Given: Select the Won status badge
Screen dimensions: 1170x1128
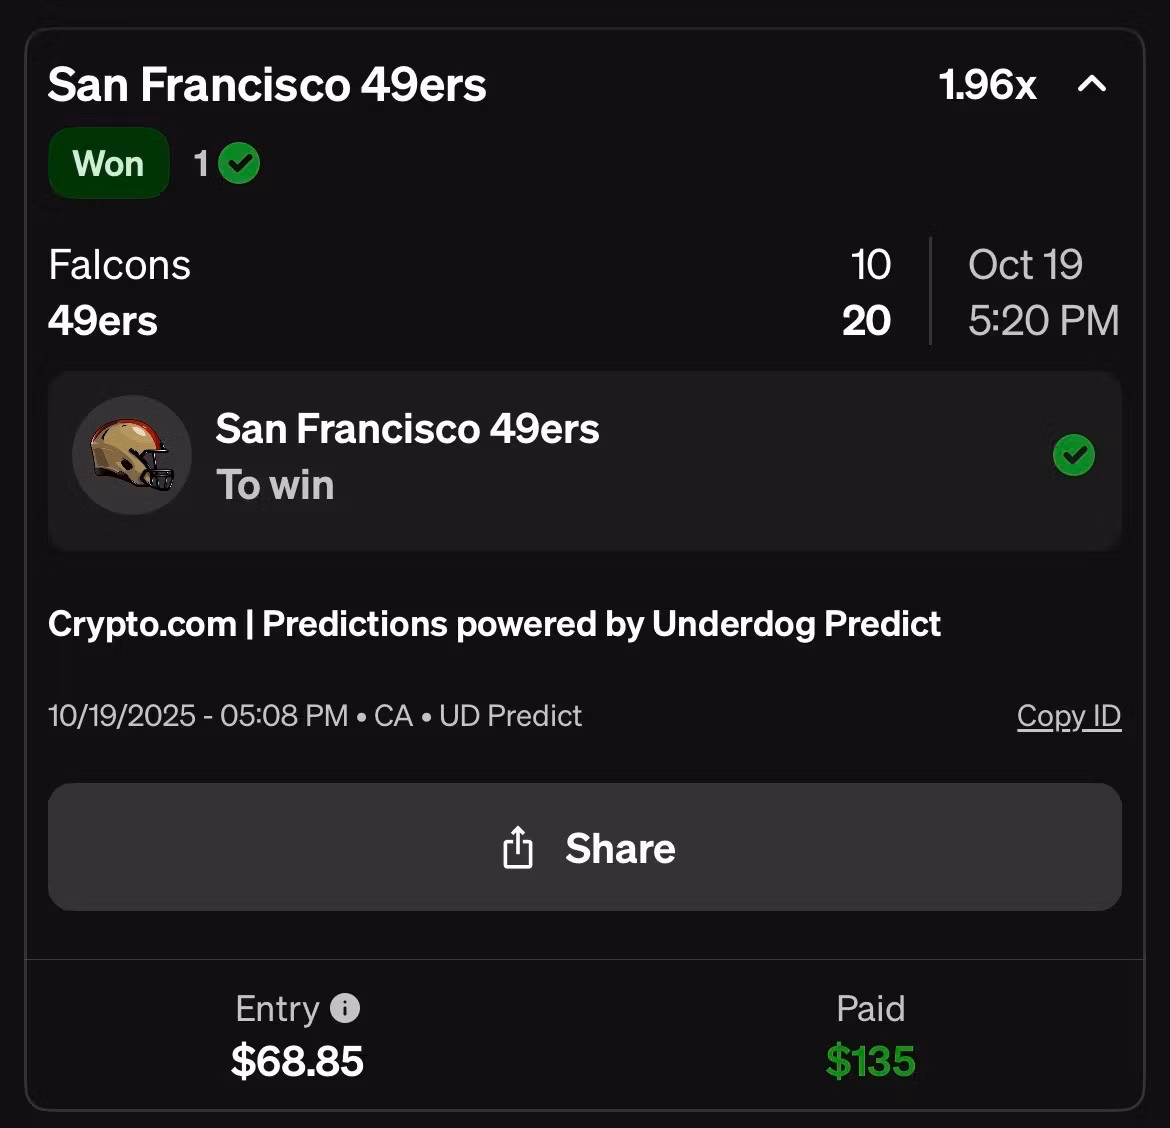Looking at the screenshot, I should pyautogui.click(x=108, y=163).
